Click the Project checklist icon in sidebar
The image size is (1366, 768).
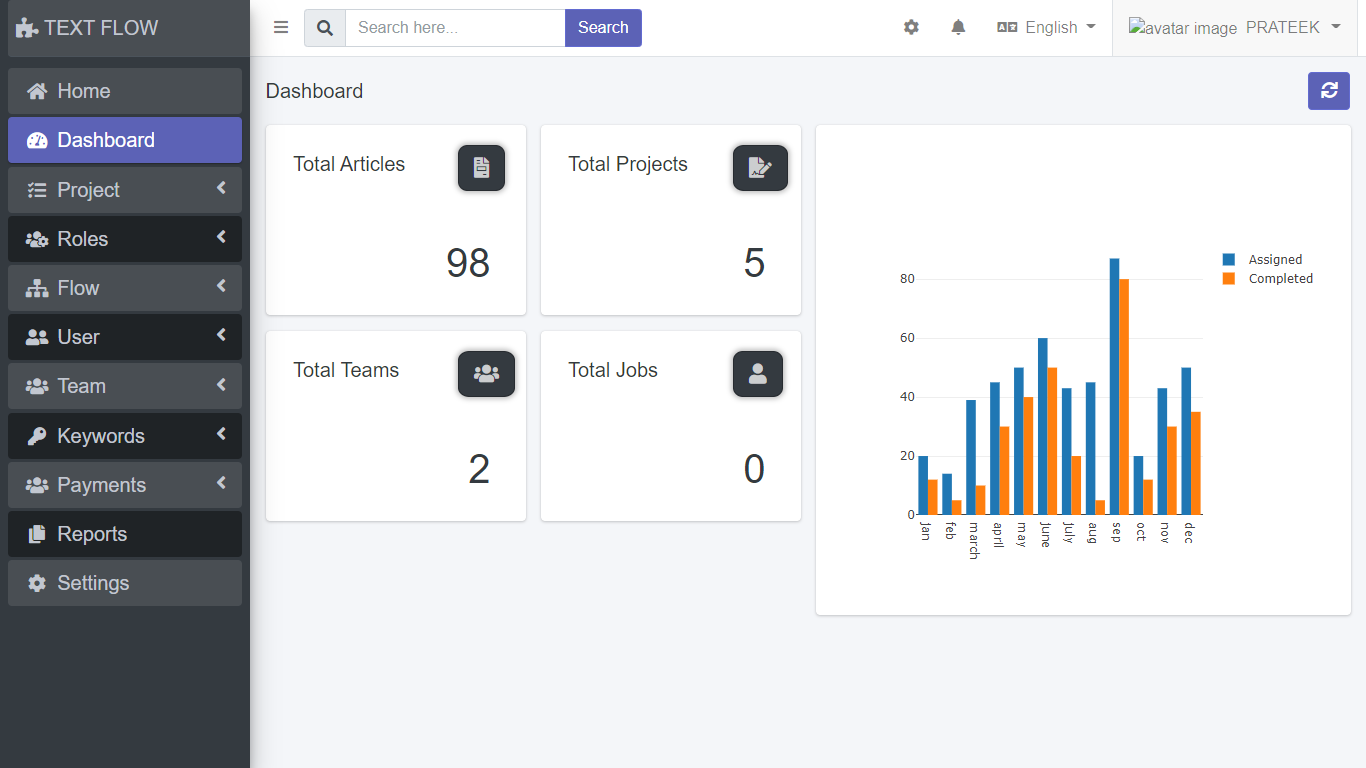tap(37, 190)
